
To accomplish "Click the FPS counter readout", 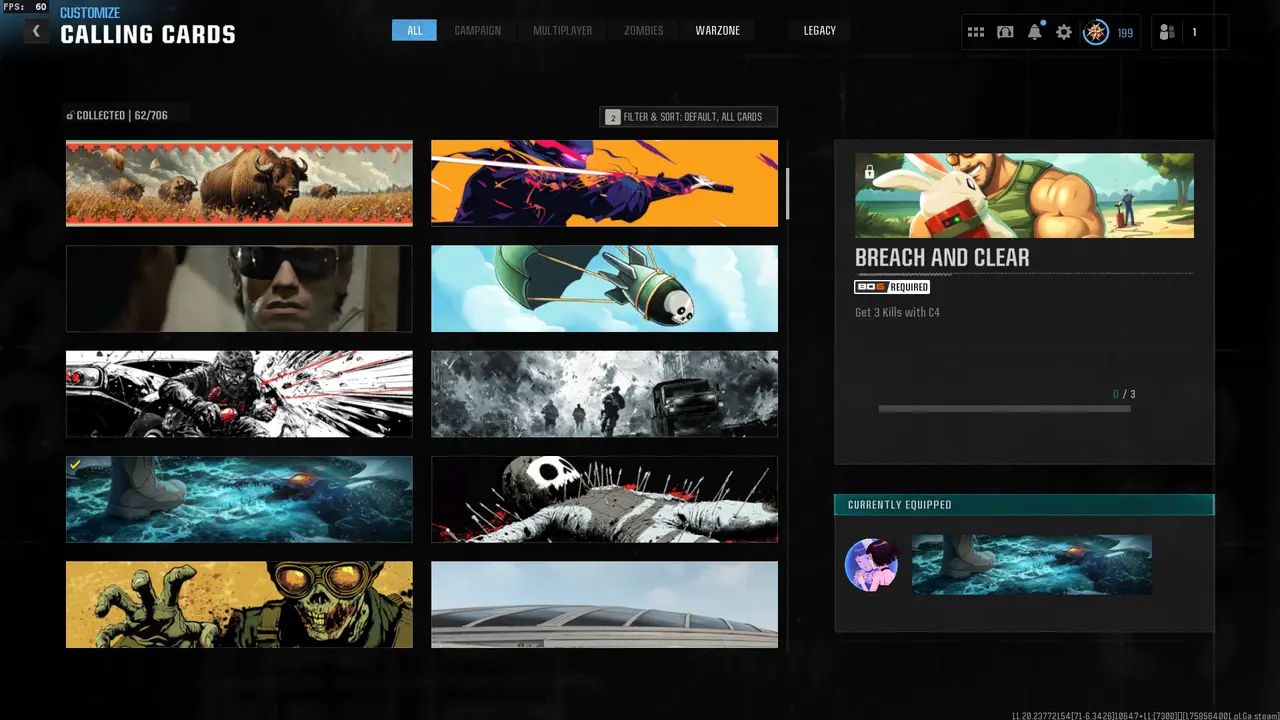I will [25, 7].
